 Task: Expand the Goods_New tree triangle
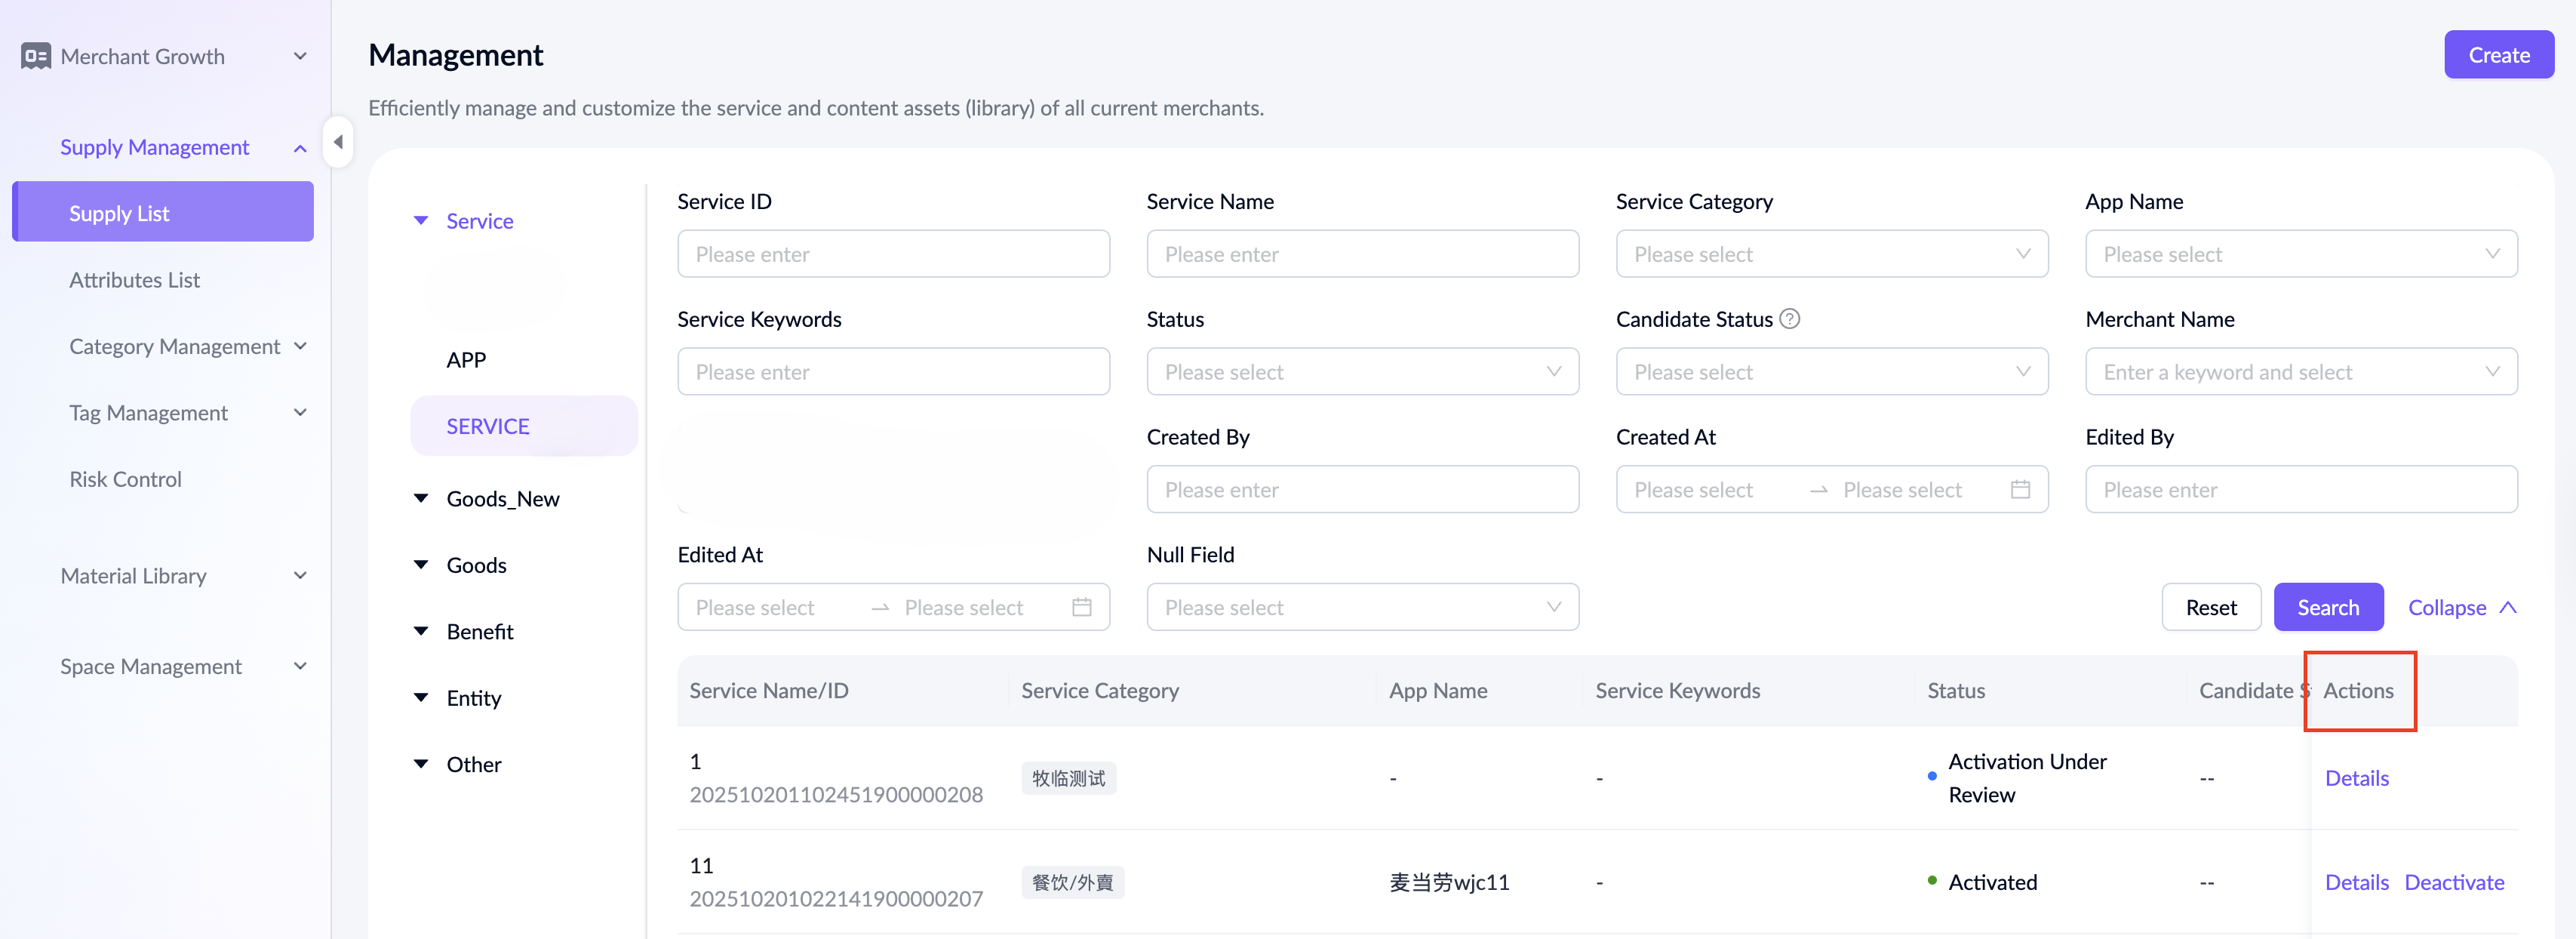(x=421, y=498)
